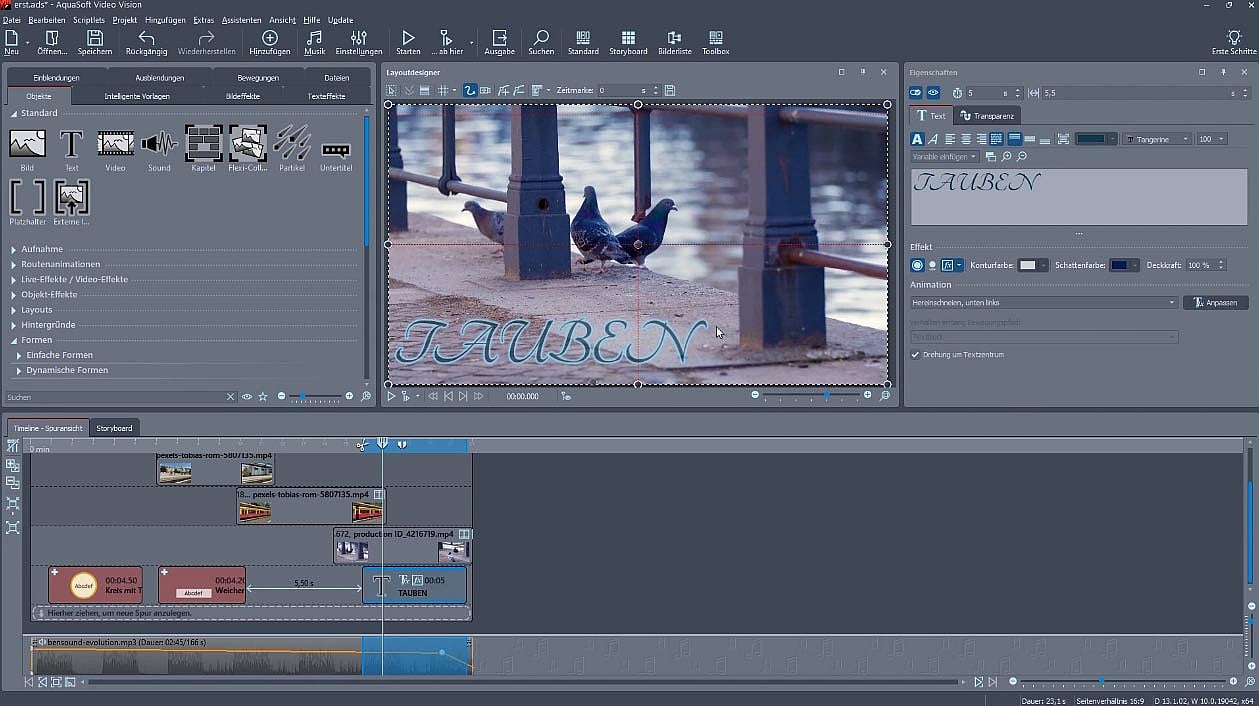Click the Anpassen button
The width and height of the screenshot is (1259, 706).
(1215, 302)
